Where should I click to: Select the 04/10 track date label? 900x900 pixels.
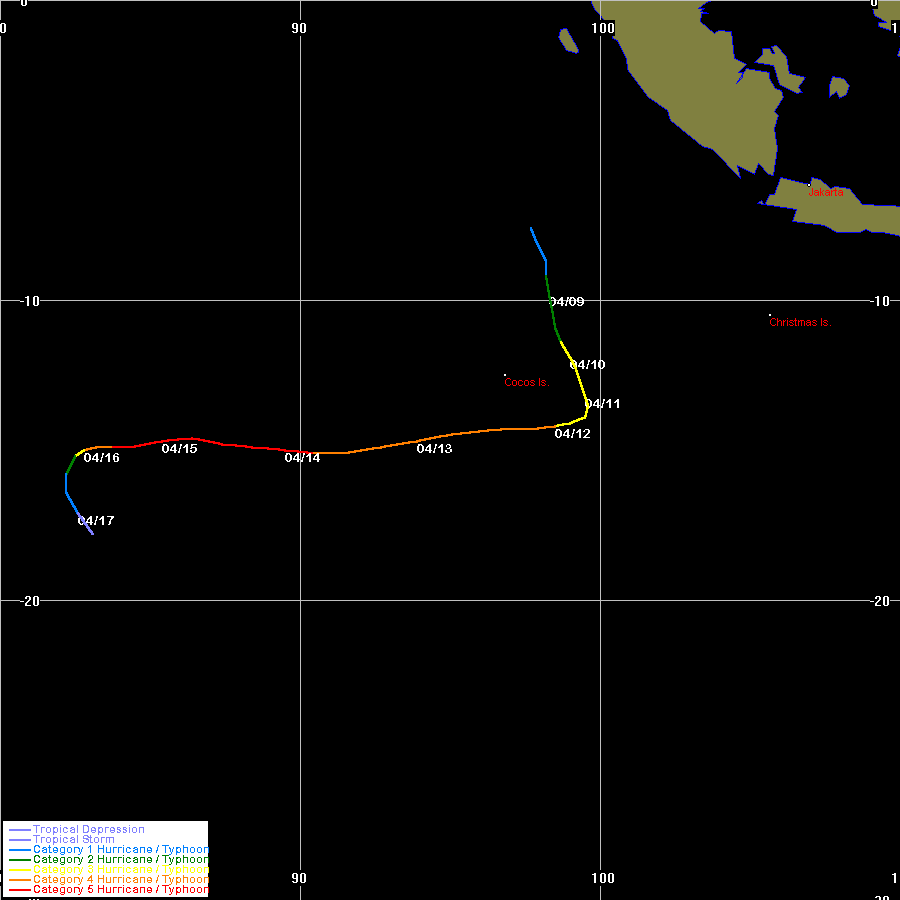pyautogui.click(x=587, y=365)
